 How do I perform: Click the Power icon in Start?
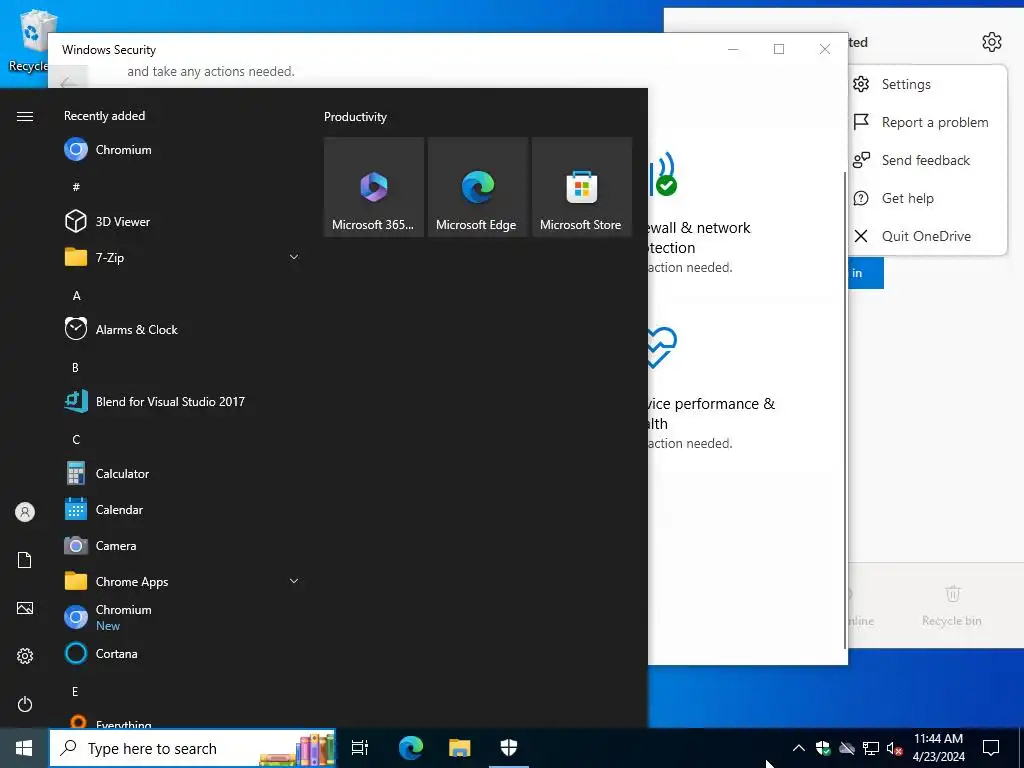[25, 704]
